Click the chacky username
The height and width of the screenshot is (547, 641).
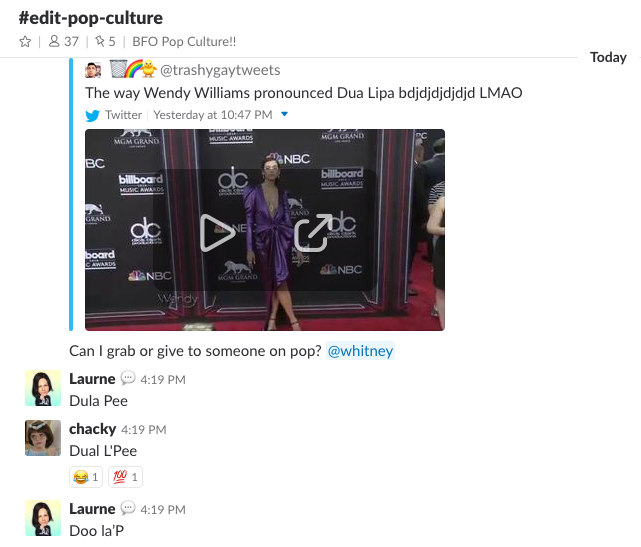click(x=92, y=429)
